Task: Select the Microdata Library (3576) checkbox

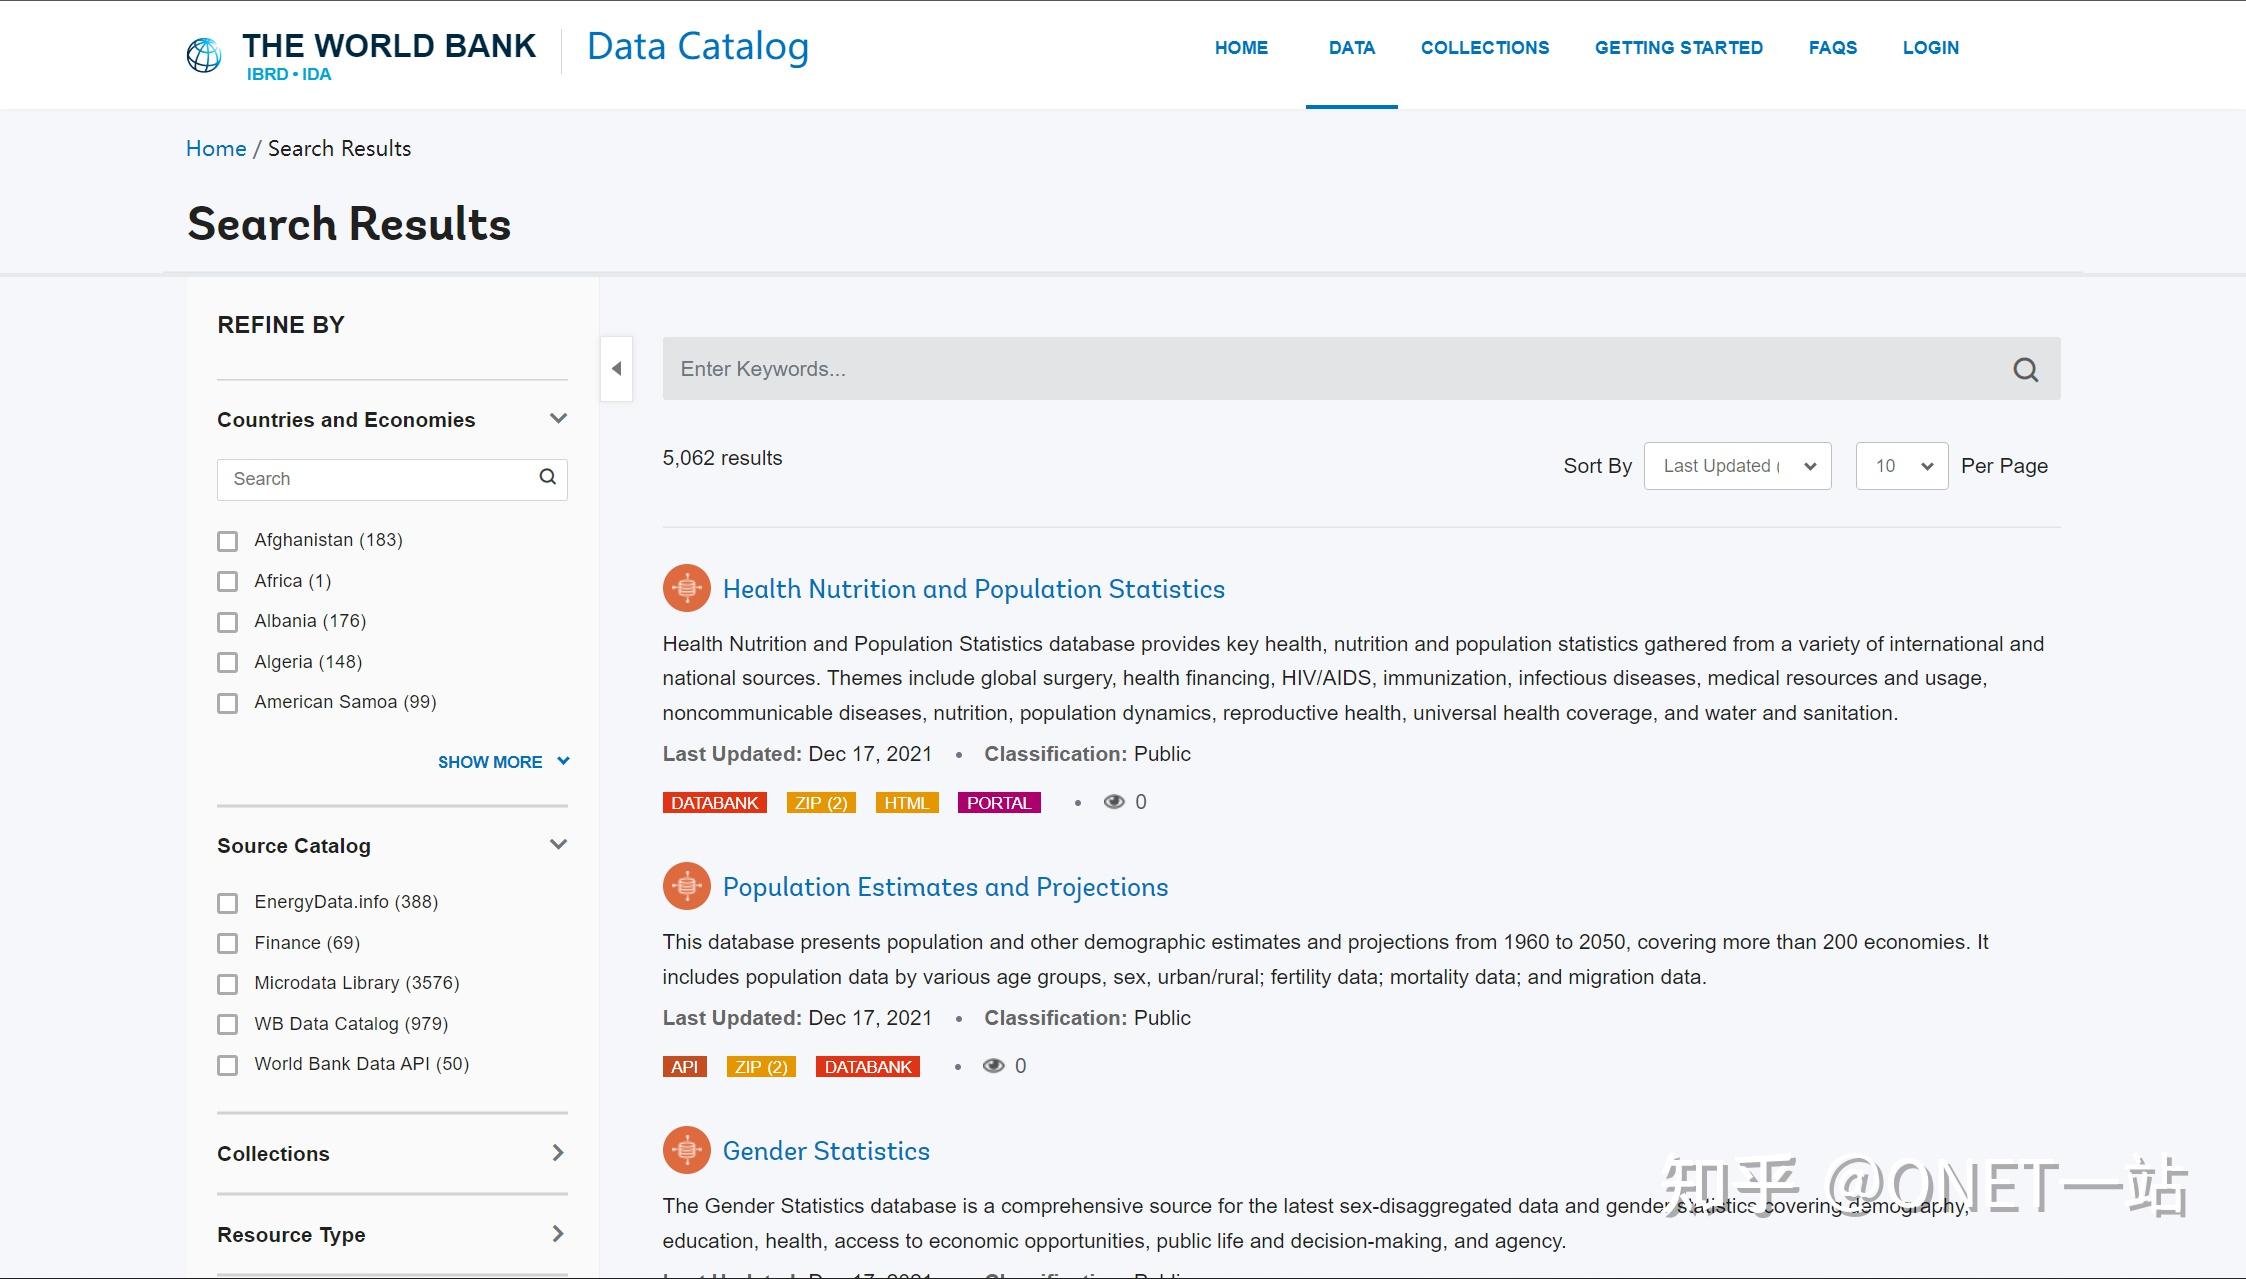Action: [x=228, y=984]
